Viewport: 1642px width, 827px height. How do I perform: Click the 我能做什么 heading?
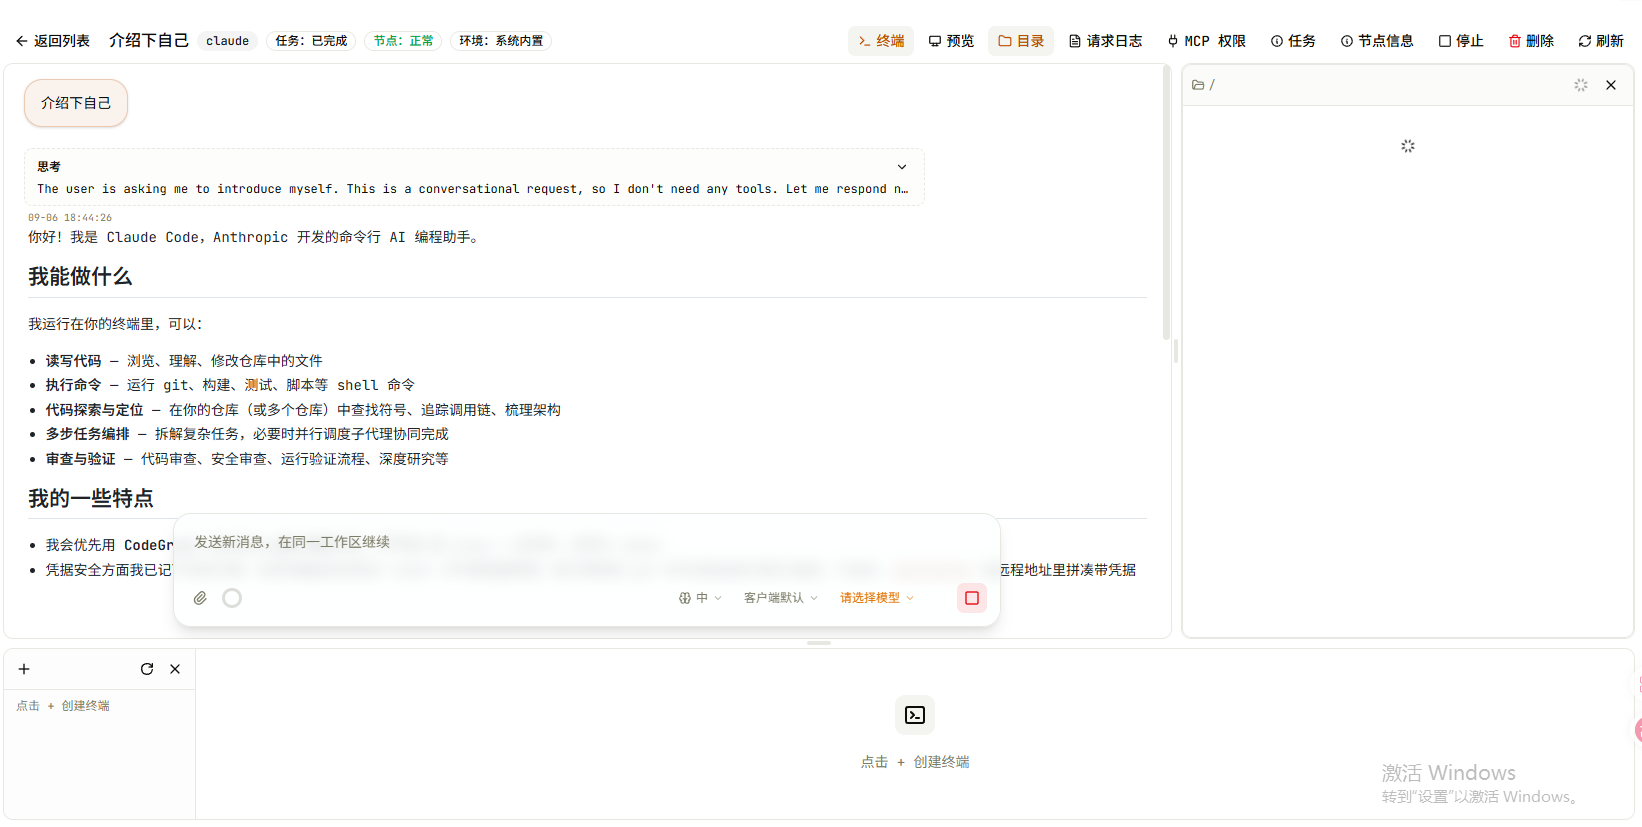(x=80, y=277)
